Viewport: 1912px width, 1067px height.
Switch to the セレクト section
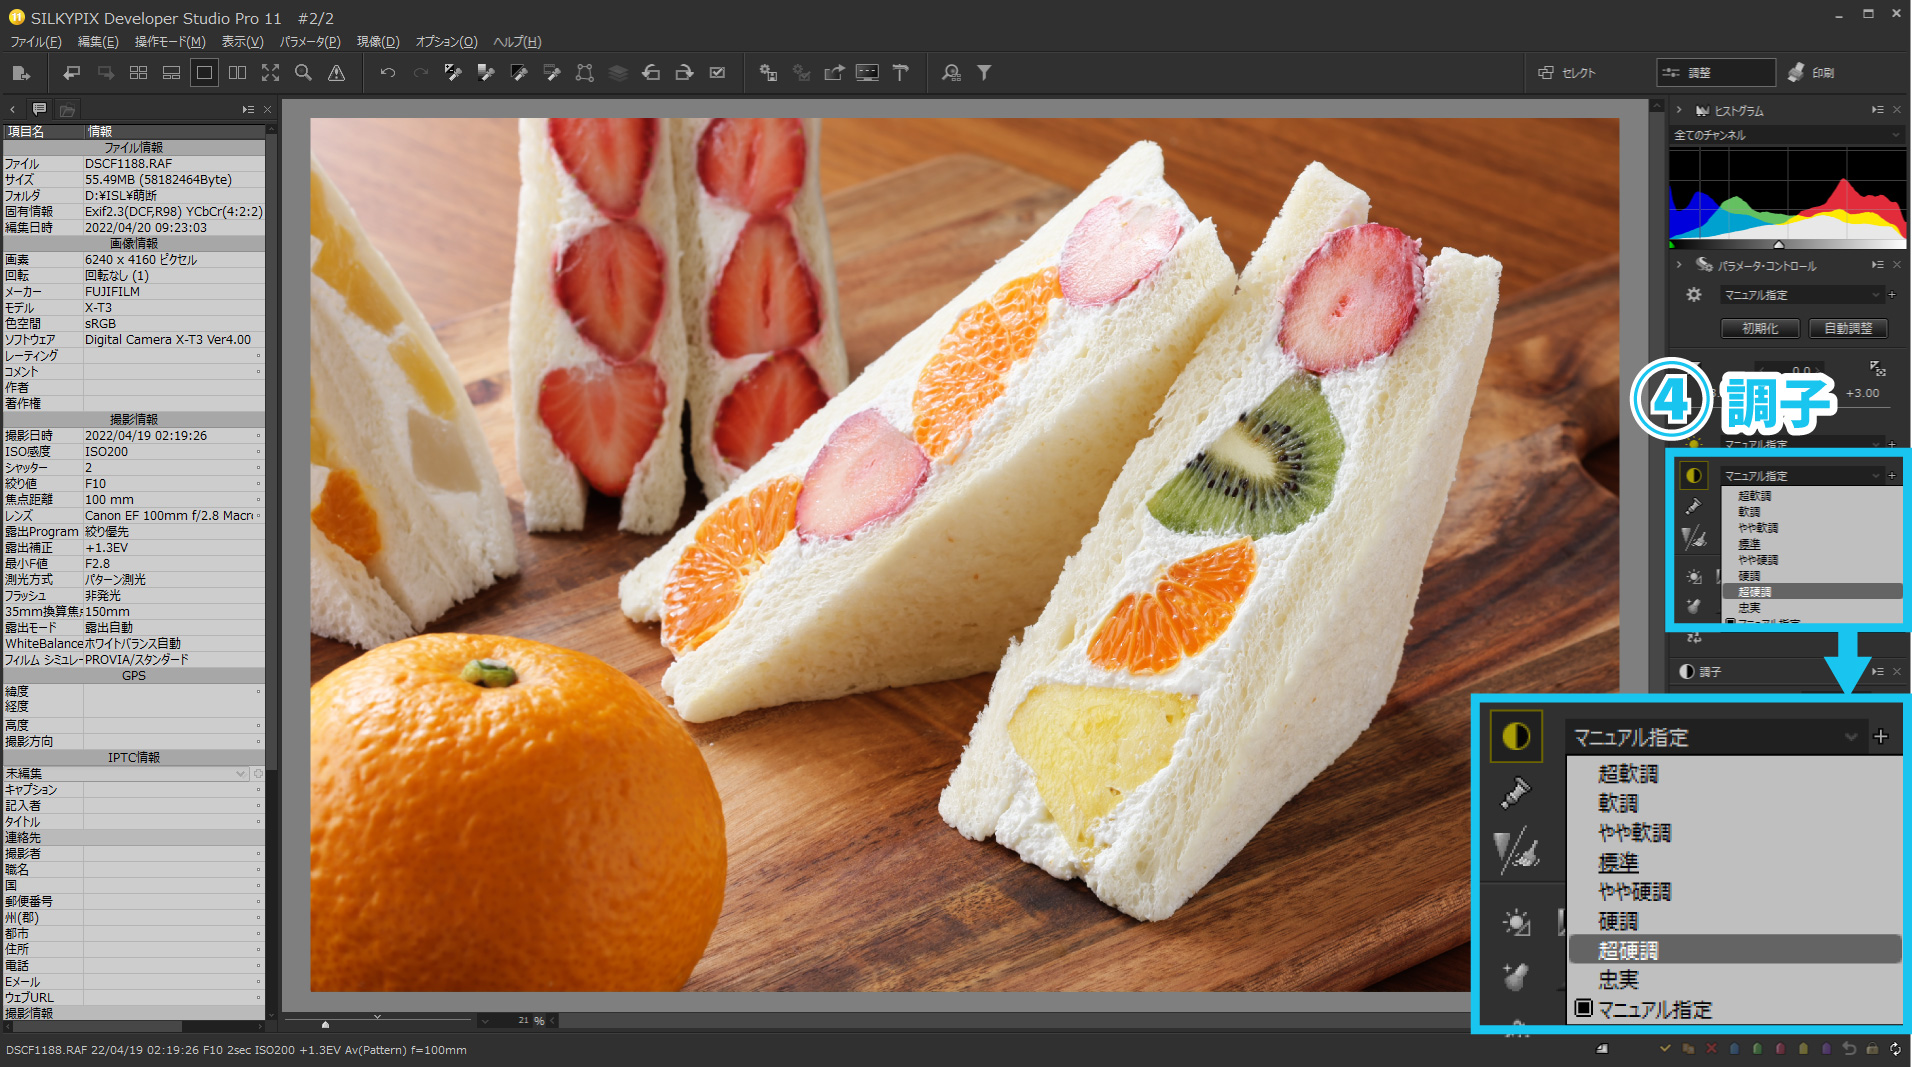pyautogui.click(x=1568, y=73)
